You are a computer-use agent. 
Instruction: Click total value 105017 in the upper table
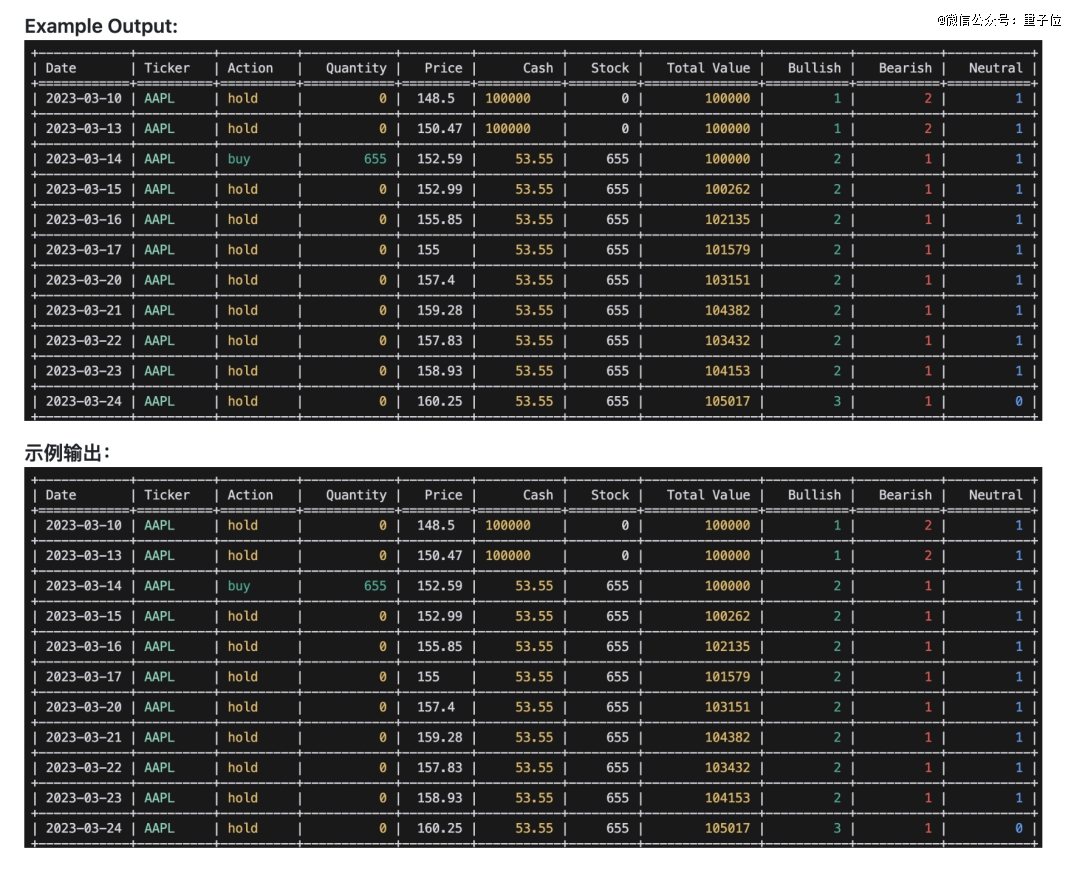coord(727,401)
